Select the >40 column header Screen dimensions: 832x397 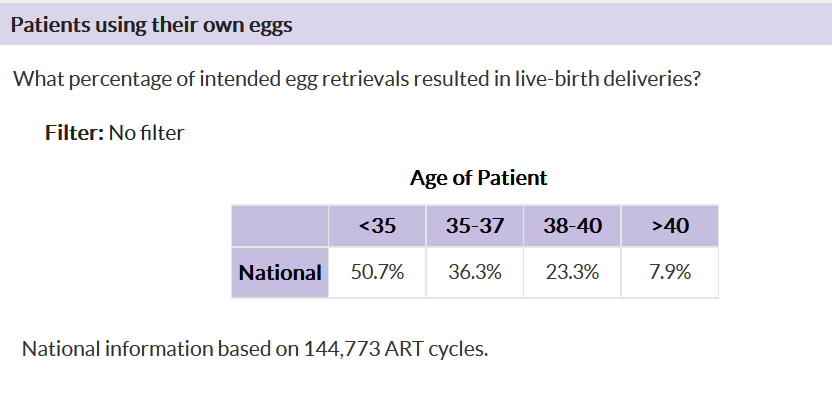pyautogui.click(x=670, y=226)
